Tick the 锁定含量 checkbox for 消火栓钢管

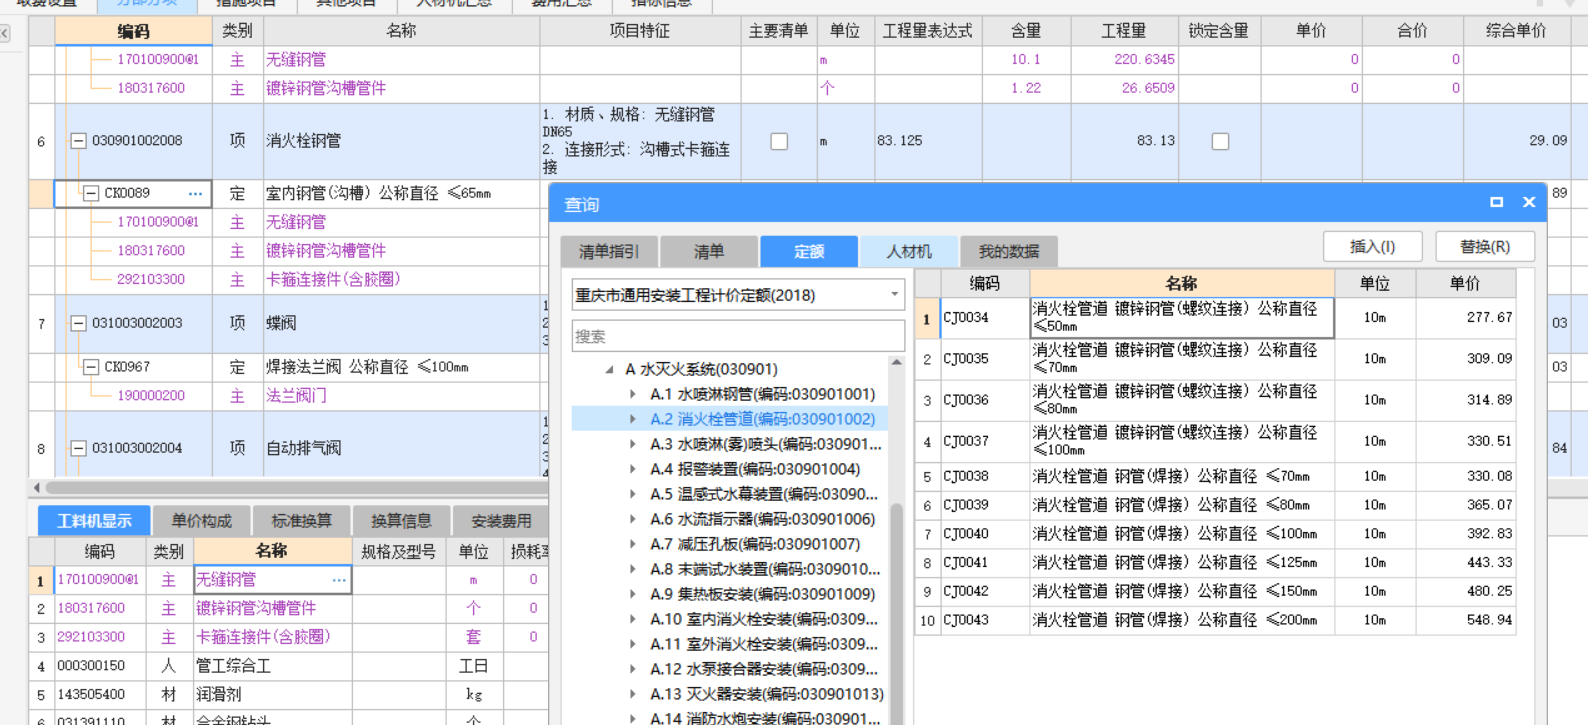click(x=1220, y=141)
